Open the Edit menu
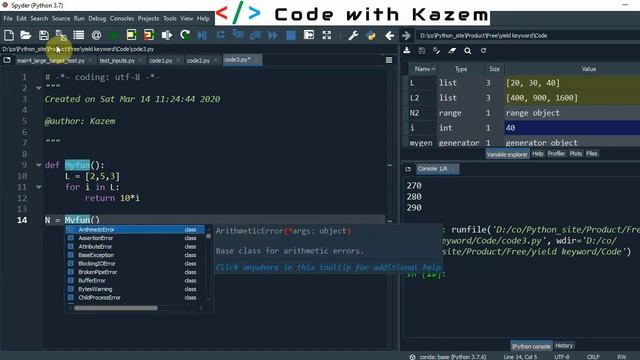 tap(22, 18)
